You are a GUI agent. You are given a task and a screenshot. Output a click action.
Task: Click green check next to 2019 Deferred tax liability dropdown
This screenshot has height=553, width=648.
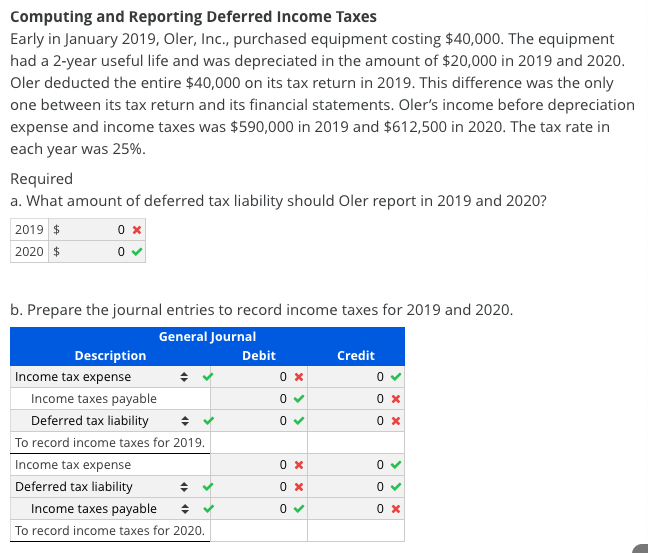click(208, 421)
